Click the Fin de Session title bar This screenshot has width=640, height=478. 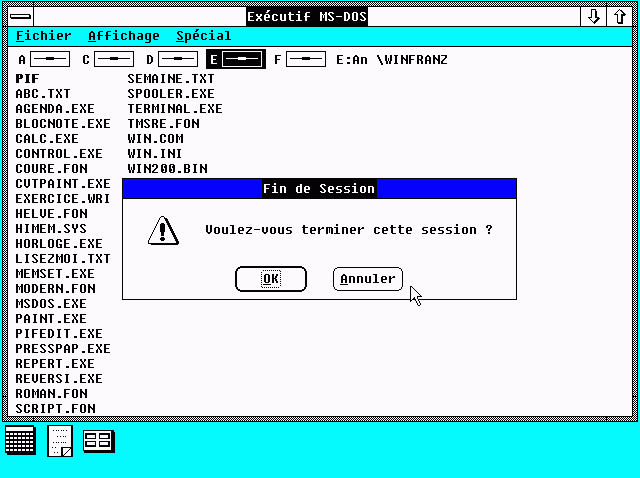(x=319, y=188)
